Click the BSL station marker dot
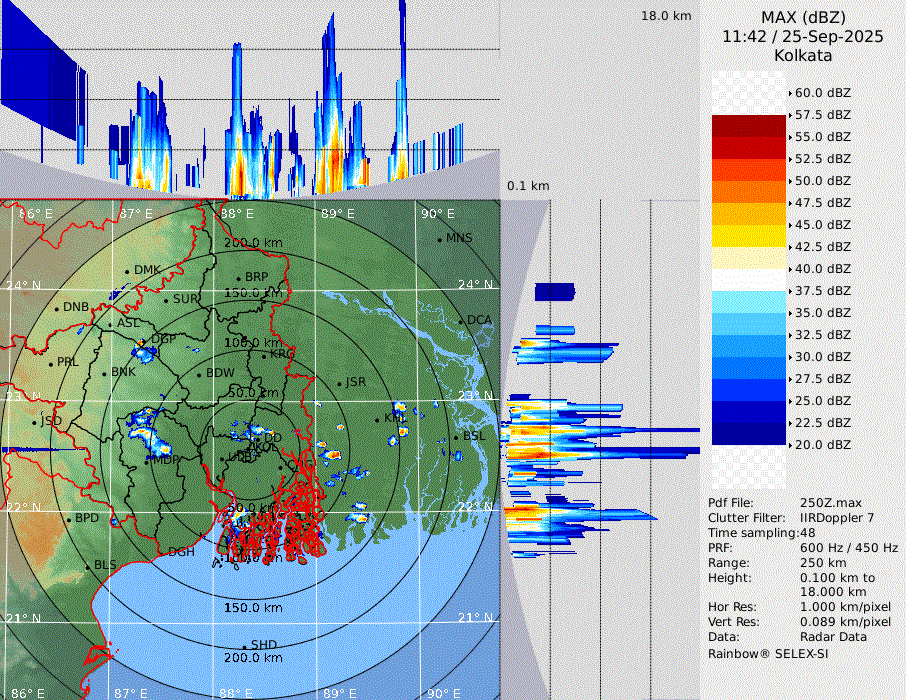The image size is (906, 700). [455, 438]
